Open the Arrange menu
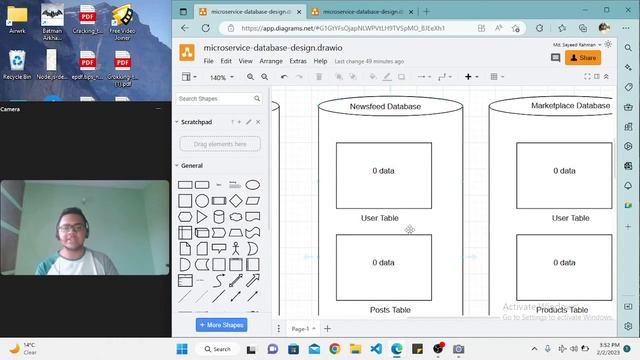The height and width of the screenshot is (360, 640). 271,61
